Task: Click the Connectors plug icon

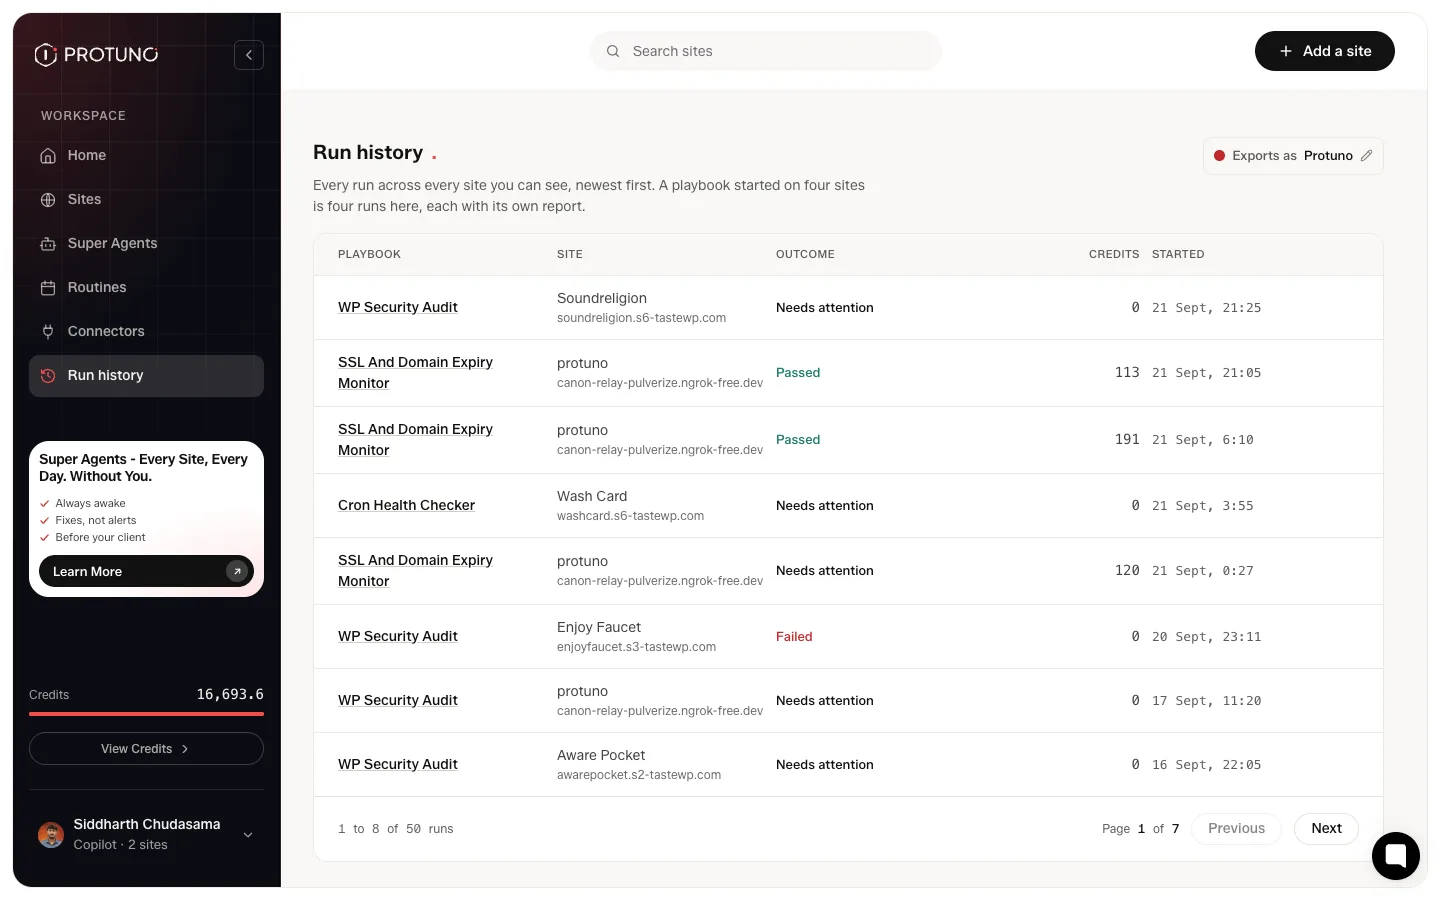Action: (48, 332)
